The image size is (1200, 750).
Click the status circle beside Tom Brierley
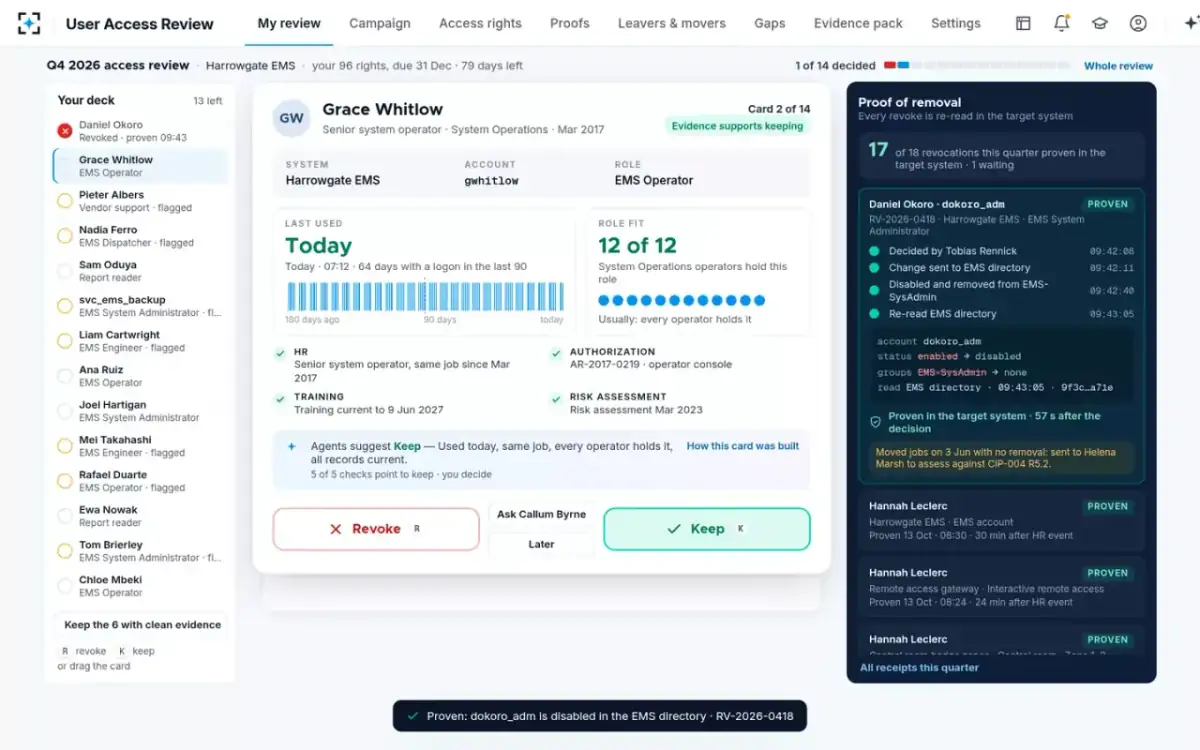65,551
